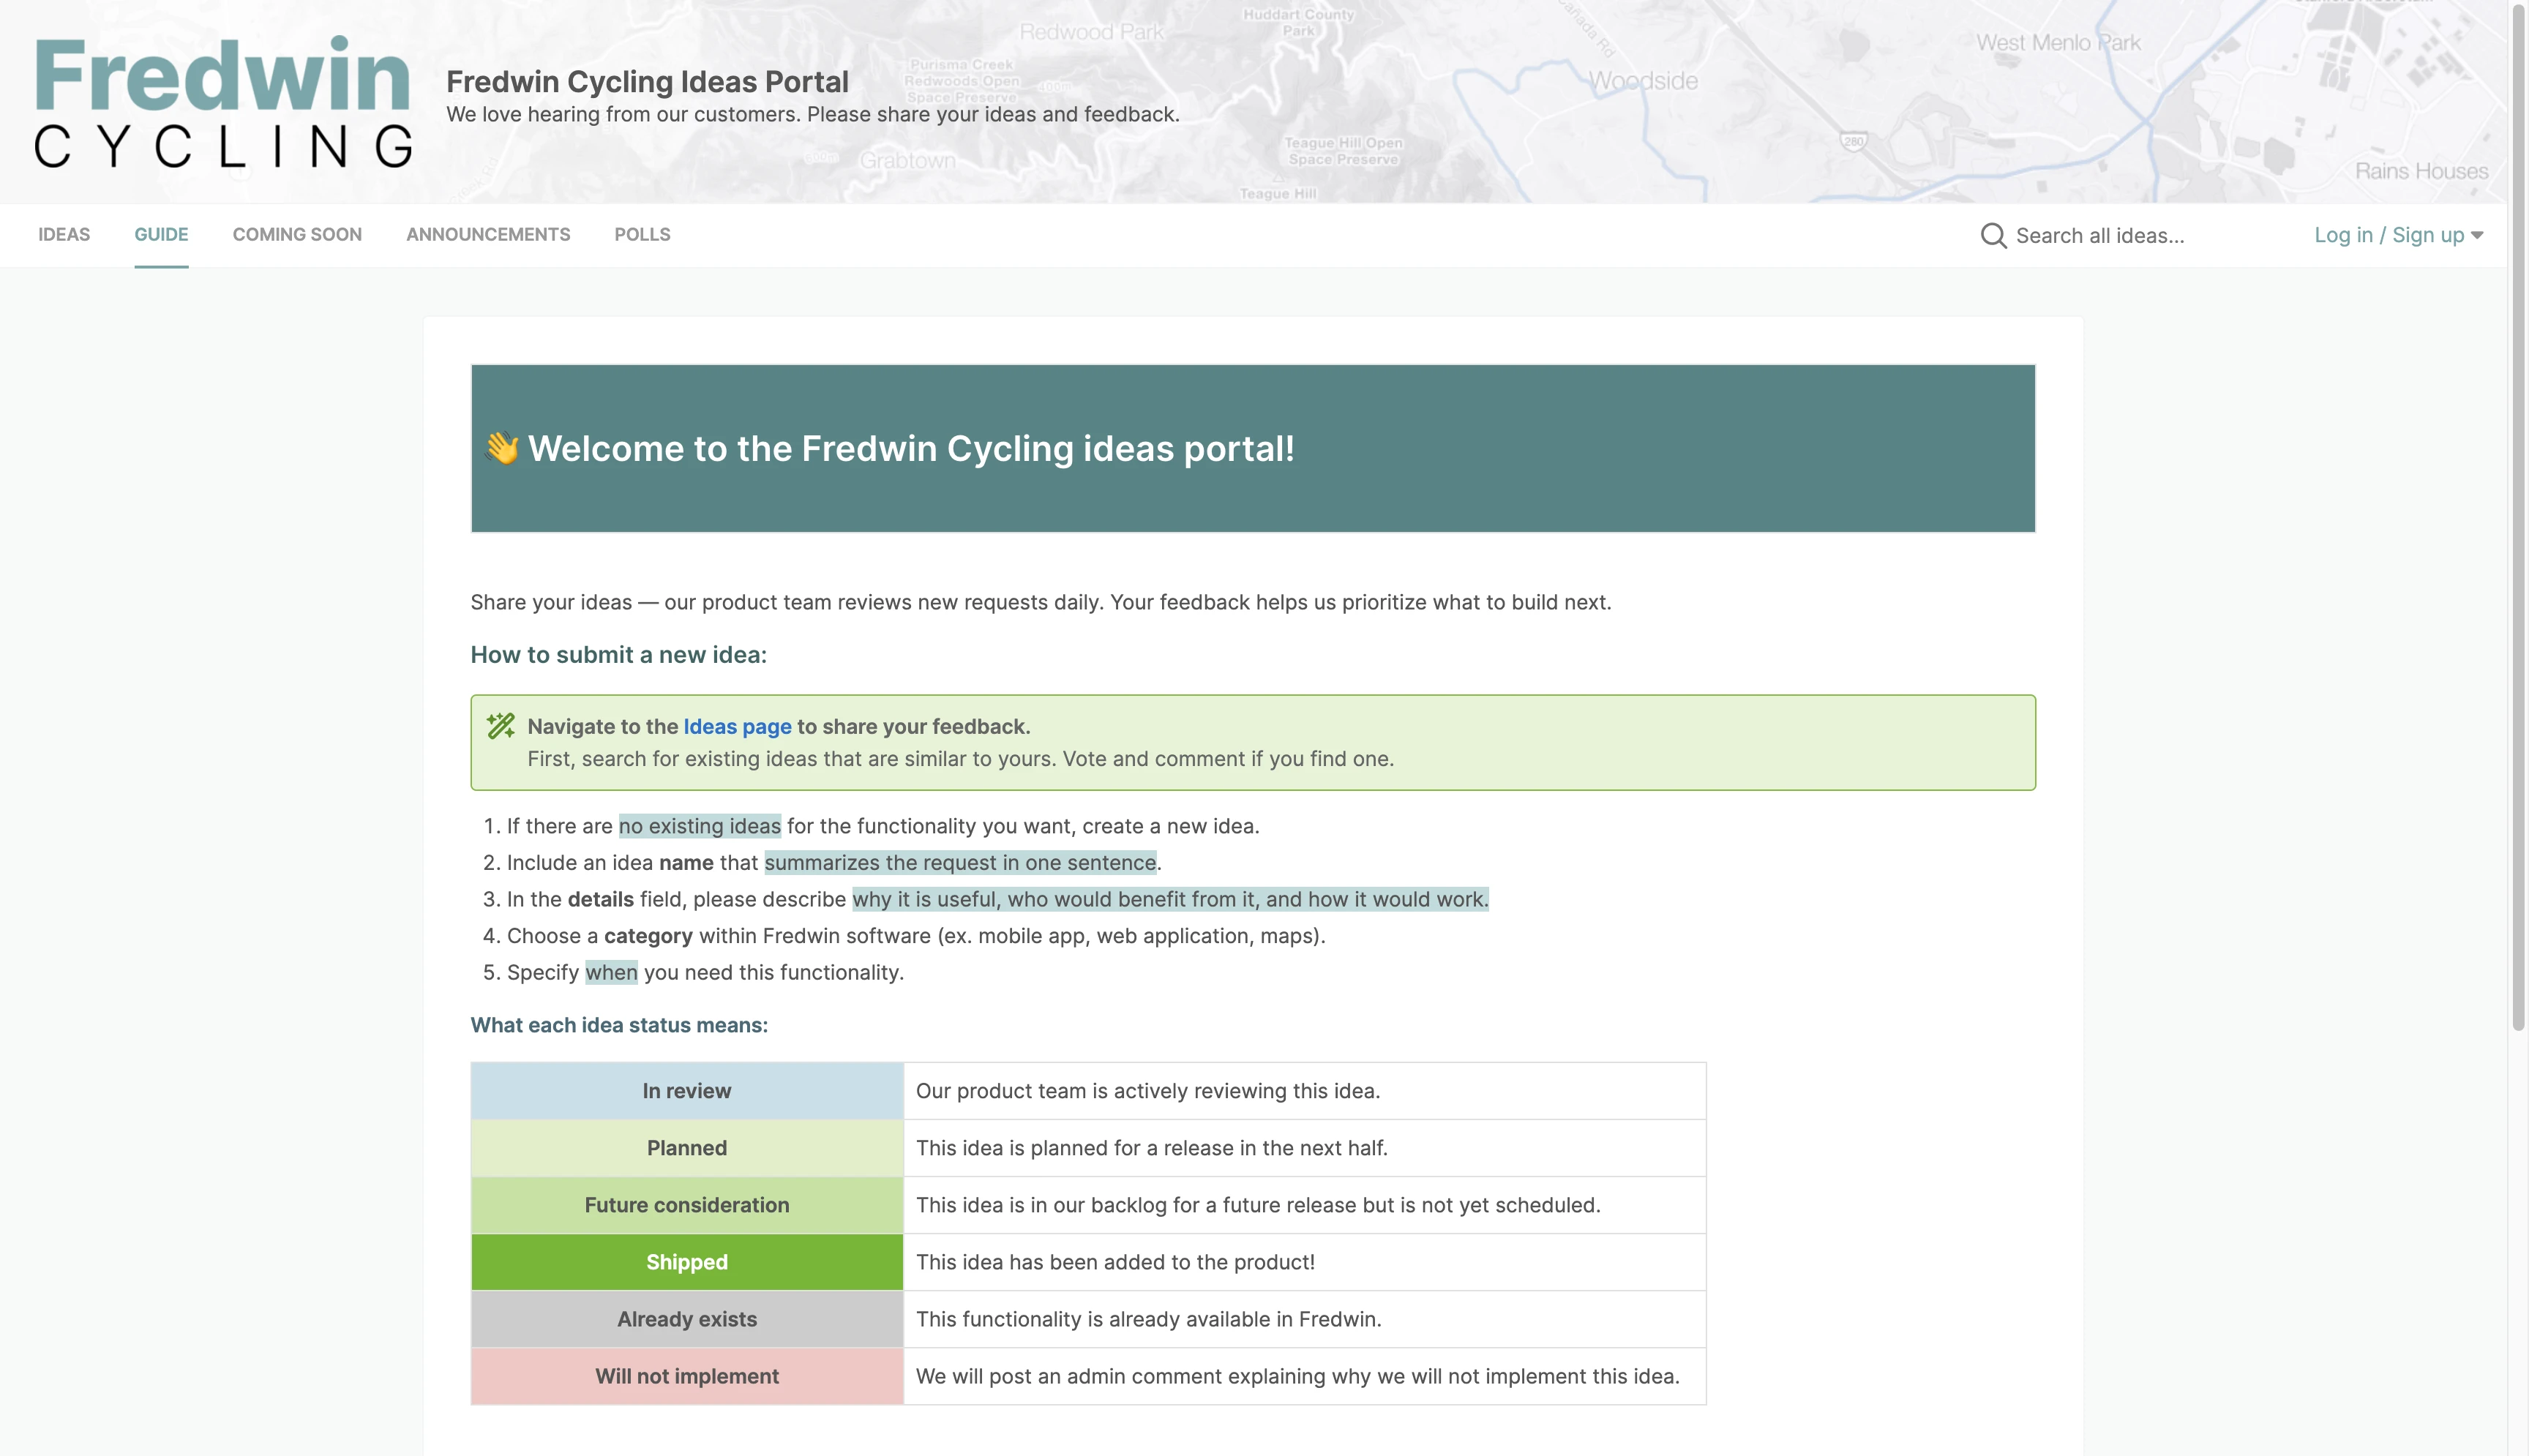2529x1456 pixels.
Task: Click the Fredwin Cycling logo
Action: coord(222,102)
